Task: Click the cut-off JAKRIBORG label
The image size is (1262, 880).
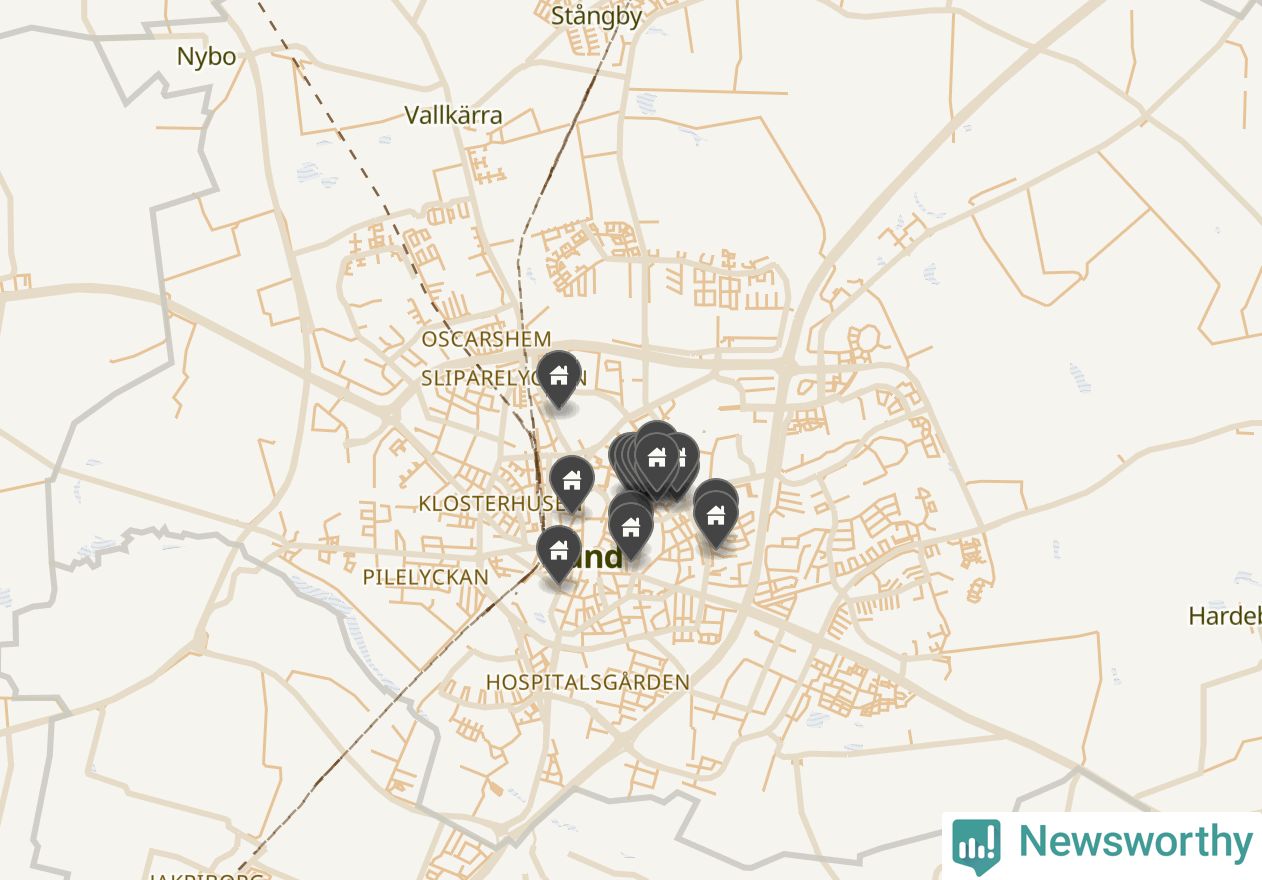Action: coord(204,877)
